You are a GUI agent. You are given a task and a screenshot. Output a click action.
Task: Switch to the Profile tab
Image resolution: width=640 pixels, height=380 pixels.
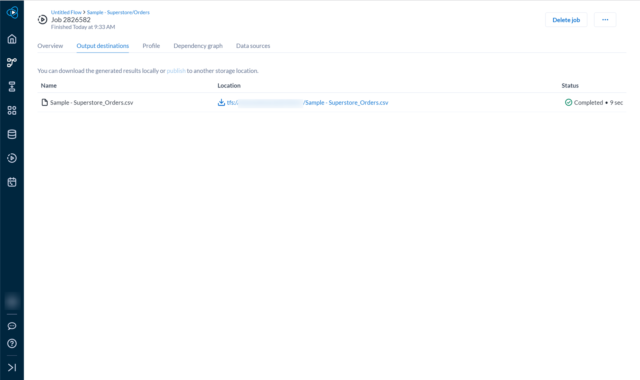click(151, 46)
